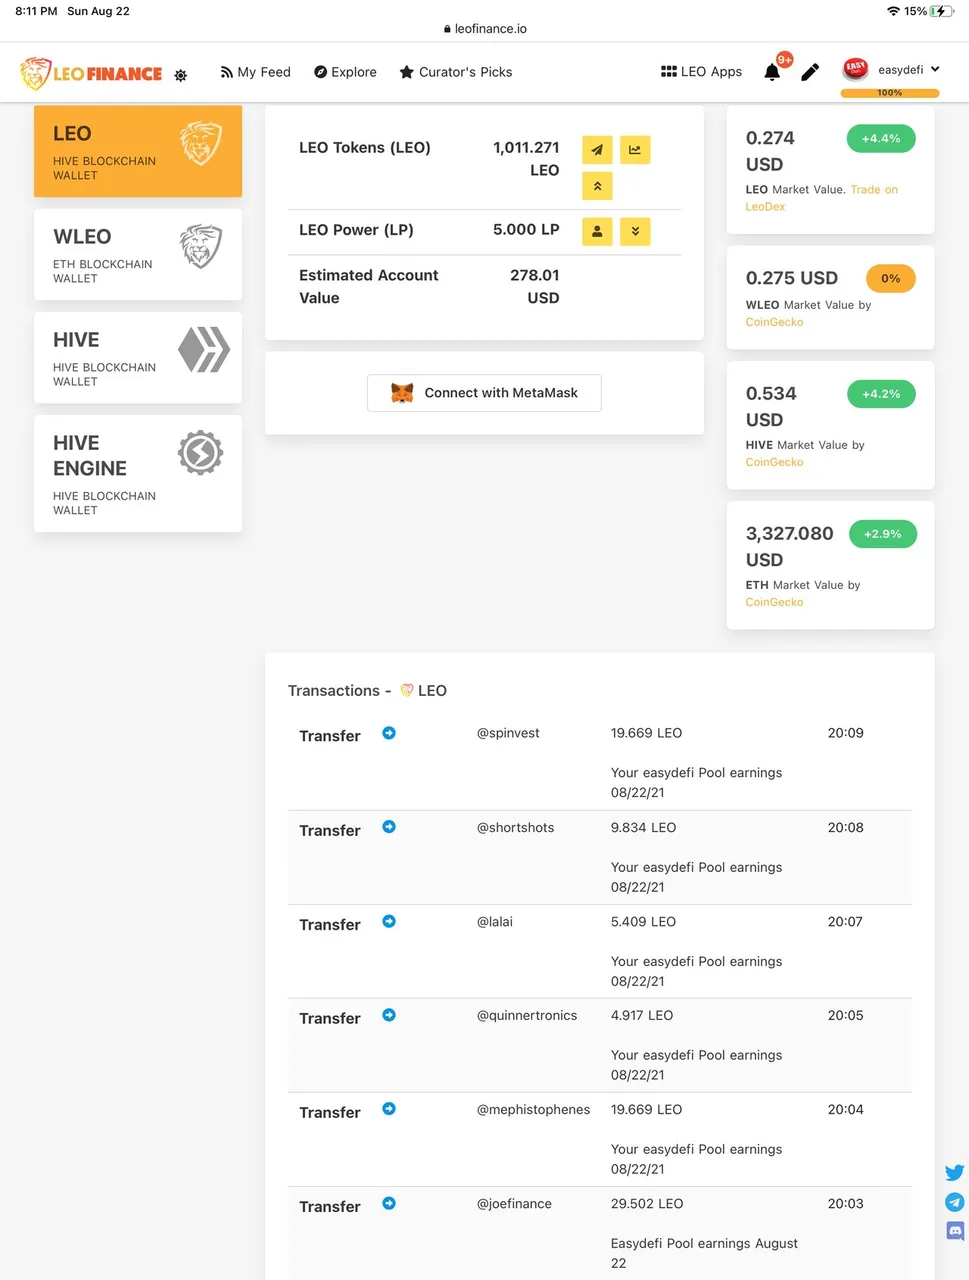Click the delegate LEO Power person icon
This screenshot has width=969, height=1280.
[597, 232]
